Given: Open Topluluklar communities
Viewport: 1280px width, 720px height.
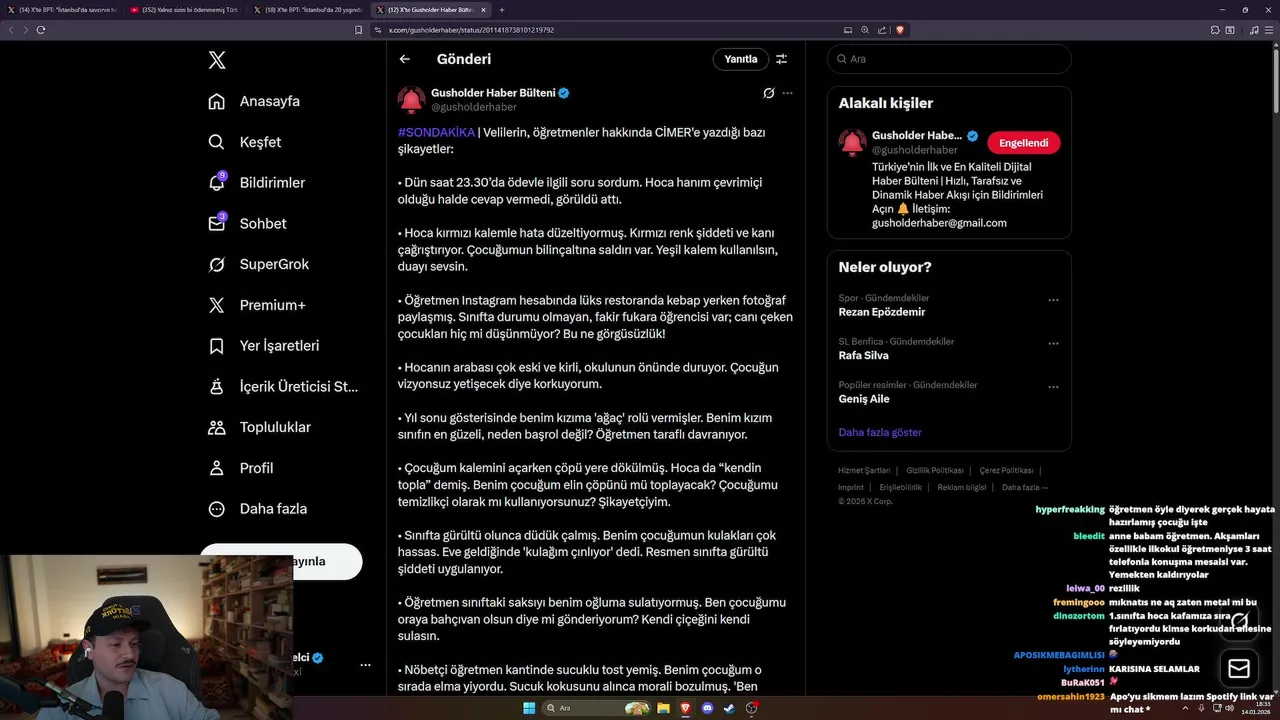Looking at the screenshot, I should pos(259,427).
